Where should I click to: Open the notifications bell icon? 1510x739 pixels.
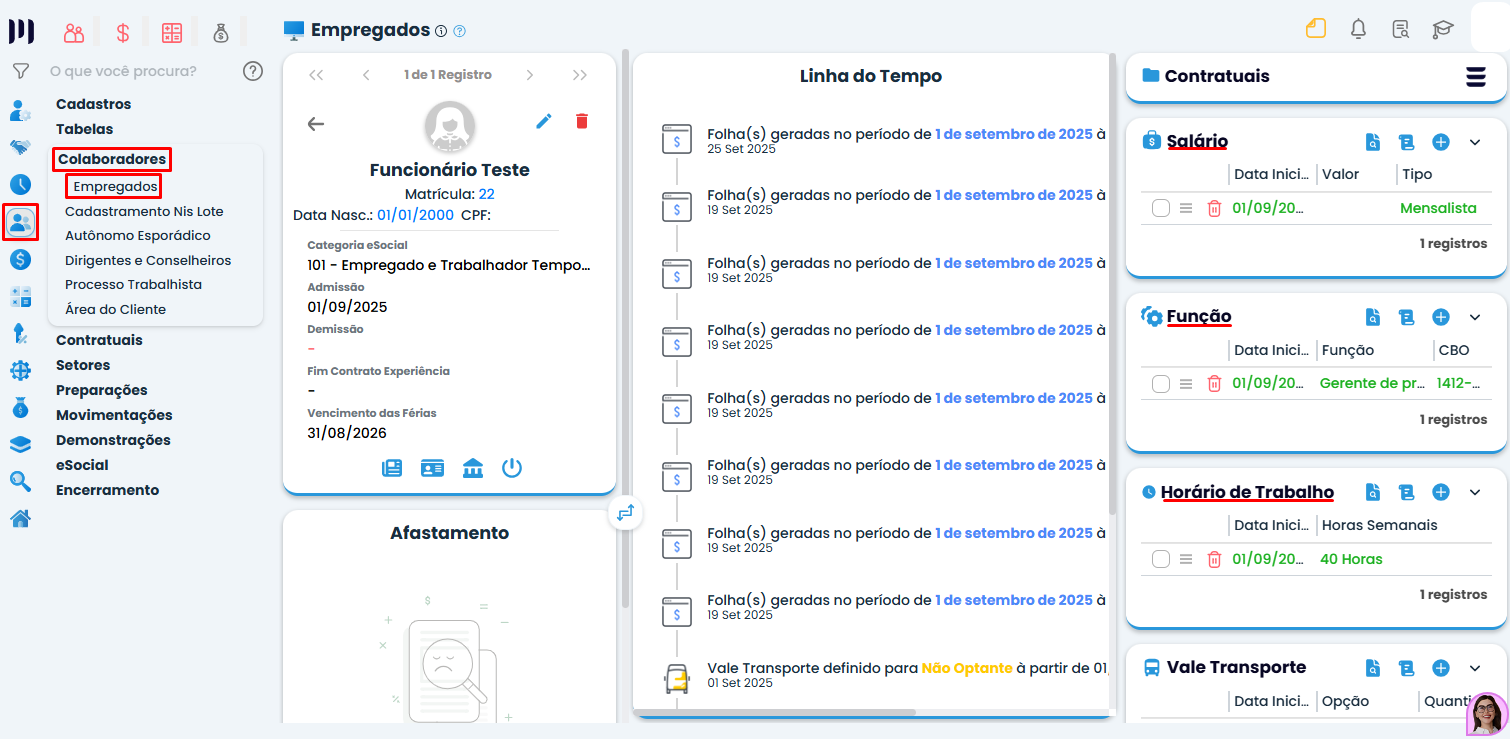click(x=1358, y=29)
